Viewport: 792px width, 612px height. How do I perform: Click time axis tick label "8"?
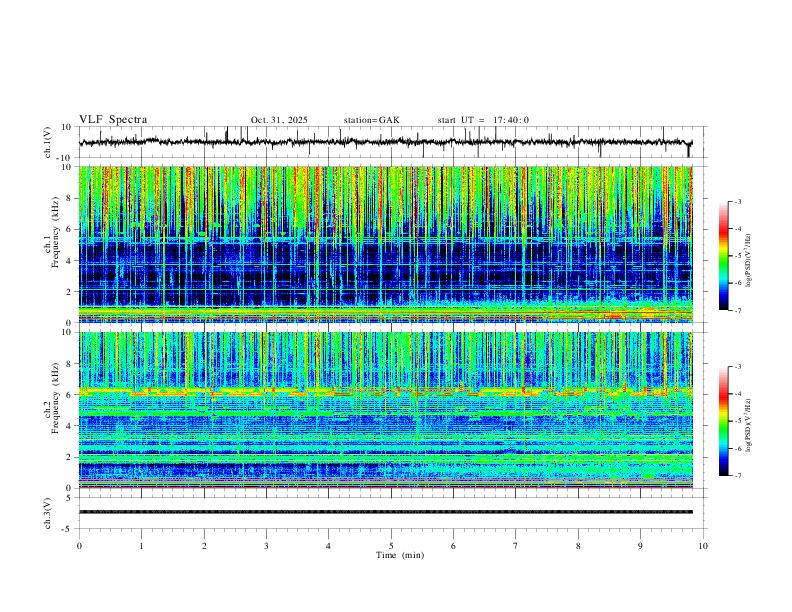(578, 546)
